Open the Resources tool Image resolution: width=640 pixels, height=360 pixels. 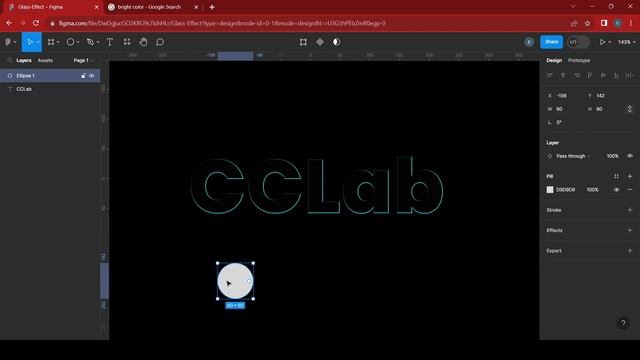127,42
